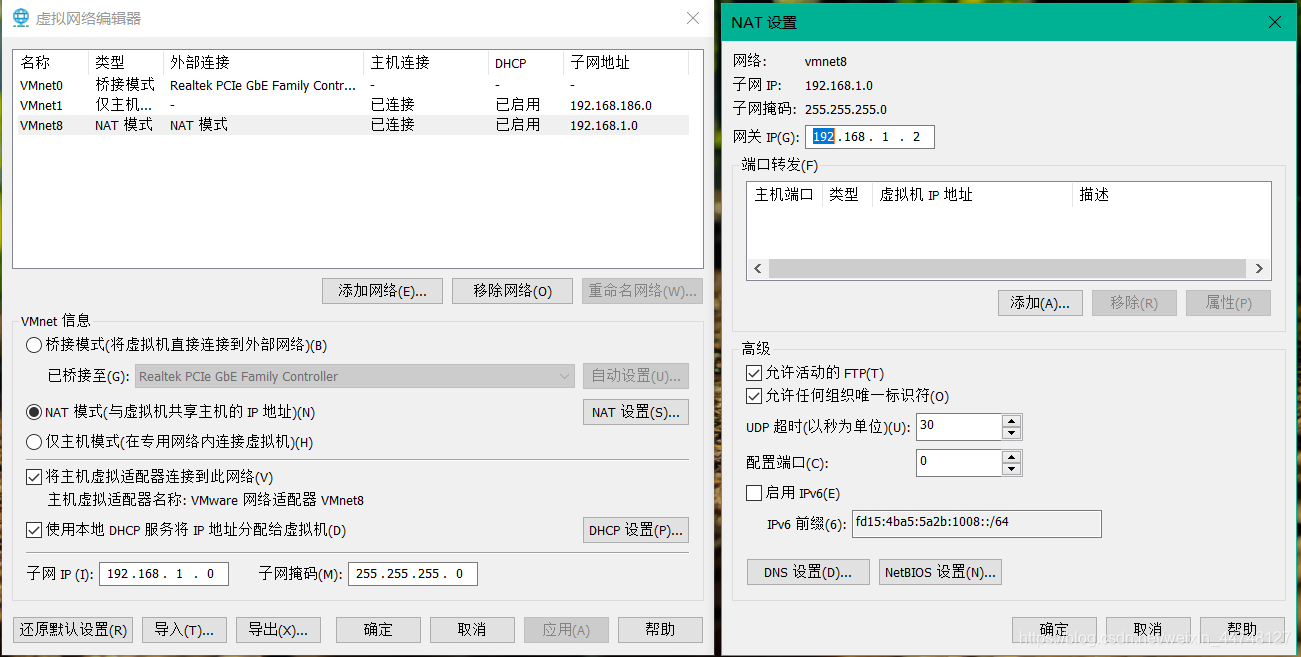Click 主机端口 column header in NAT settings
Image resolution: width=1301 pixels, height=657 pixels.
[784, 195]
